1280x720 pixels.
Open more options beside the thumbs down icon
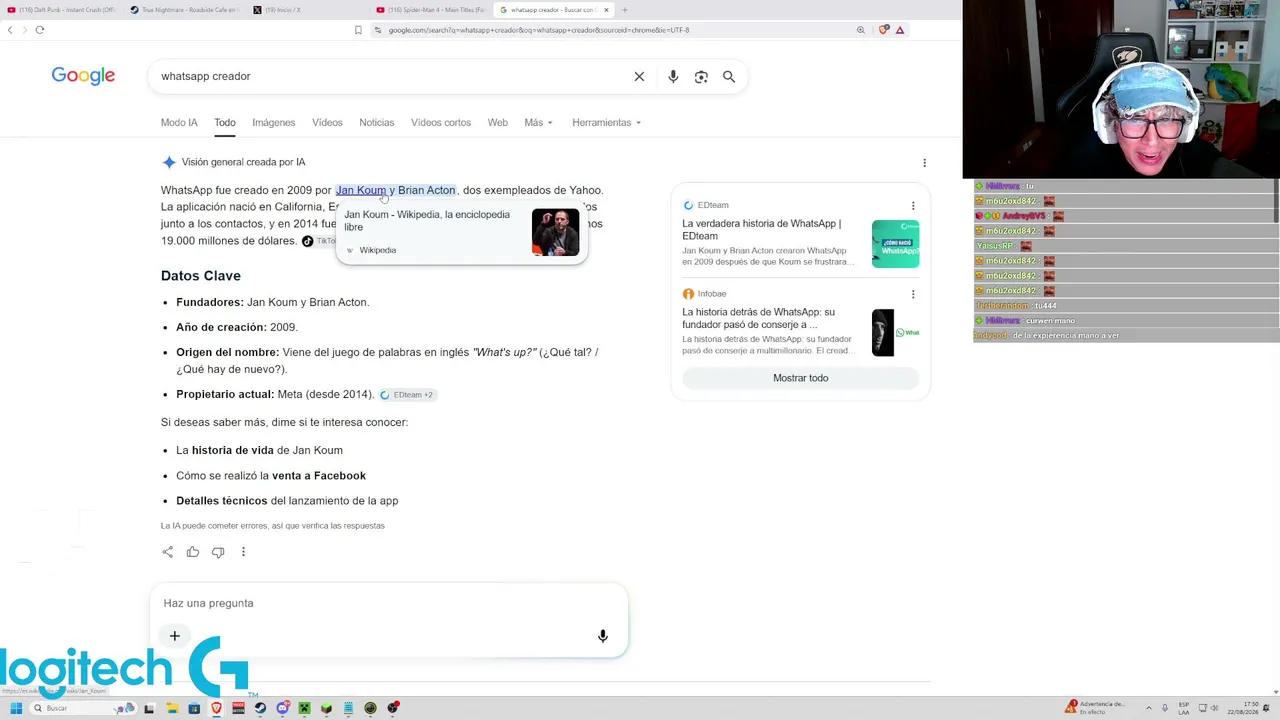243,552
